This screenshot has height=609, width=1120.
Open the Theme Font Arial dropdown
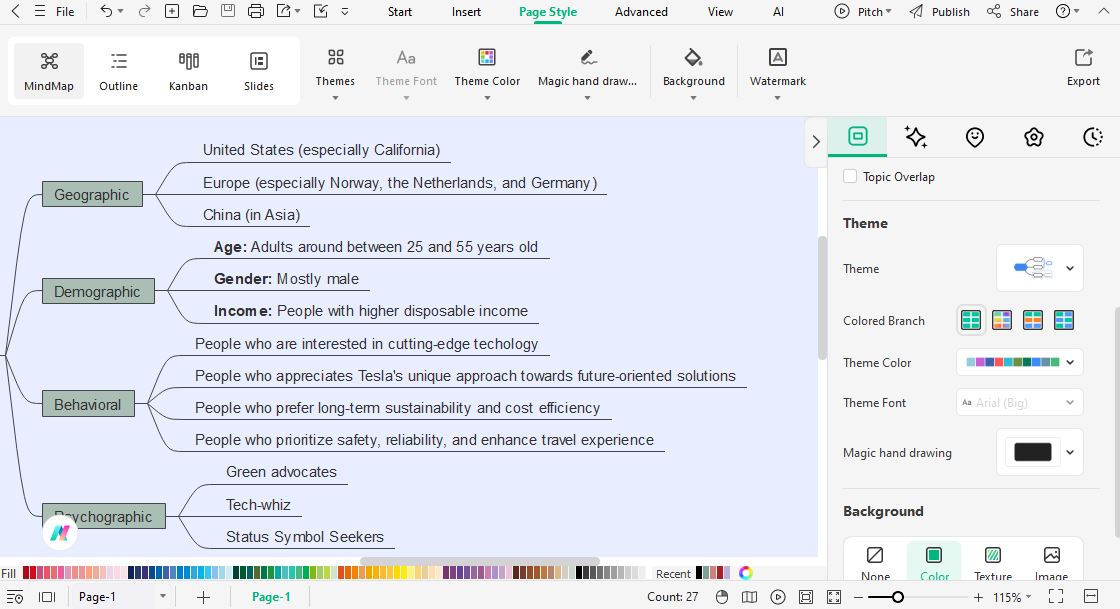1020,403
